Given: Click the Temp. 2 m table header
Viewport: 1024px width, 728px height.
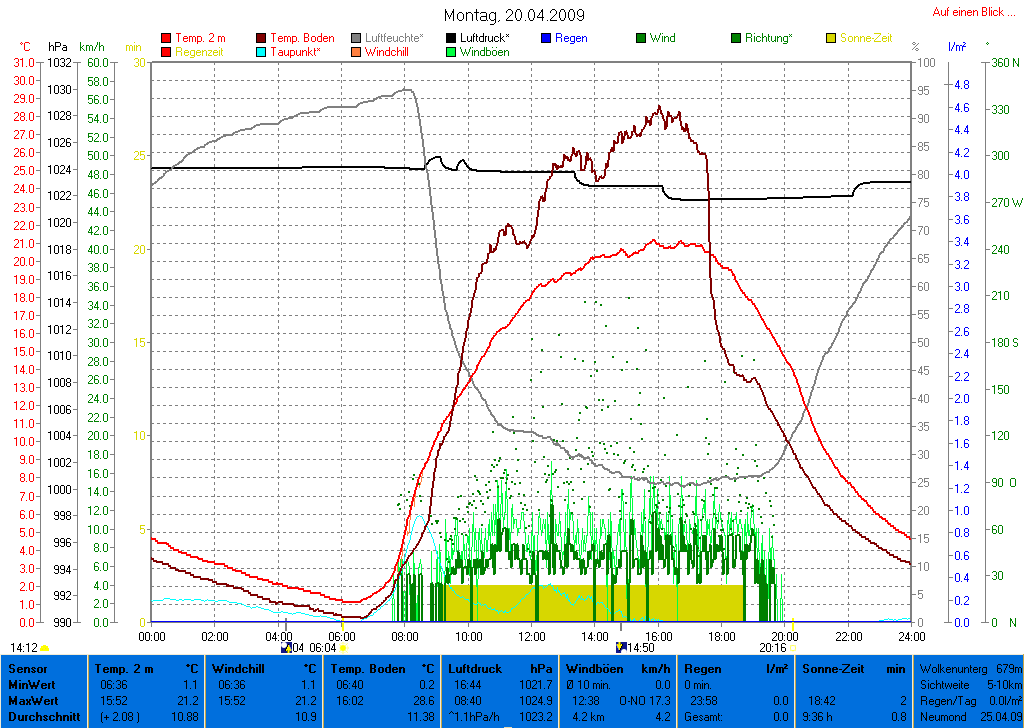Looking at the screenshot, I should pos(126,668).
